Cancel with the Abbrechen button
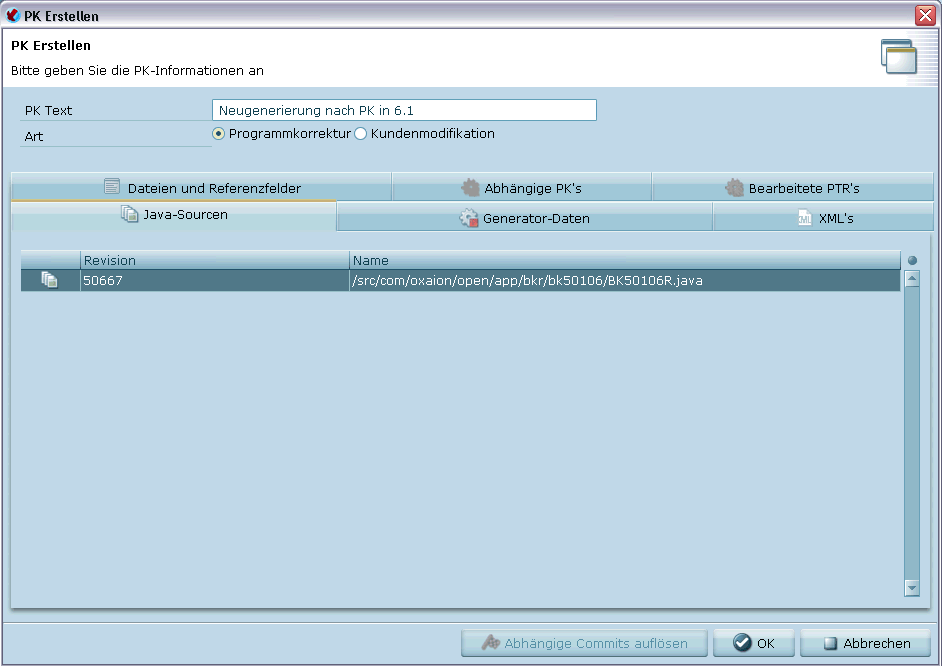 tap(865, 643)
